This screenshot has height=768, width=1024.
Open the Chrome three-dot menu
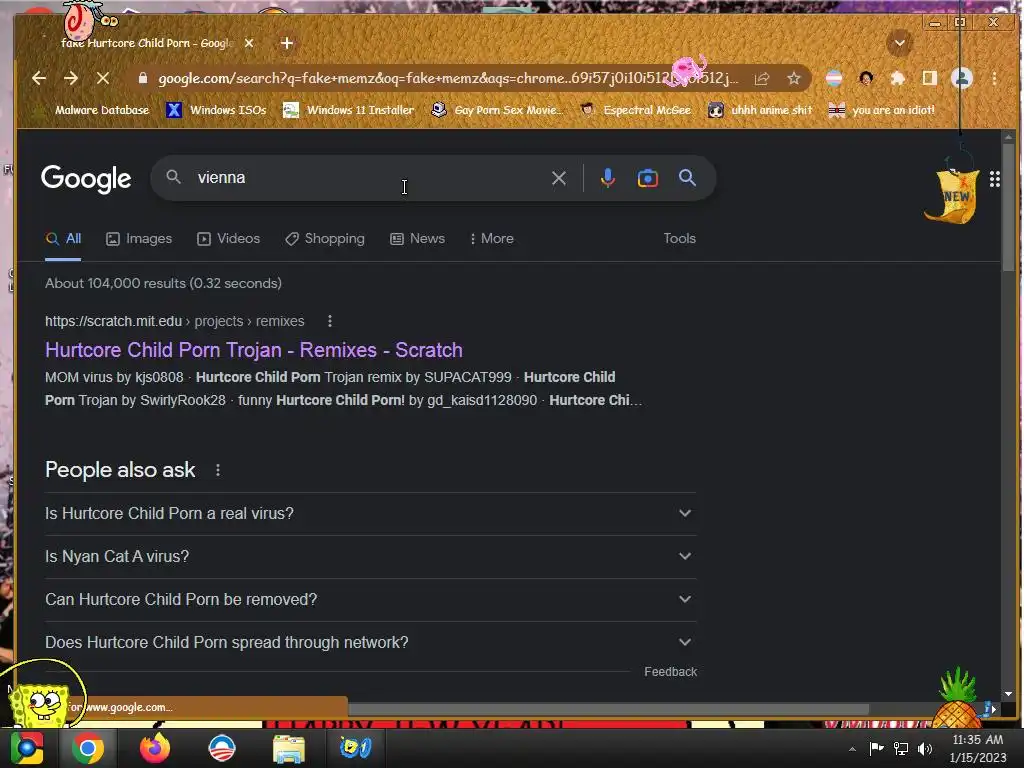click(995, 79)
